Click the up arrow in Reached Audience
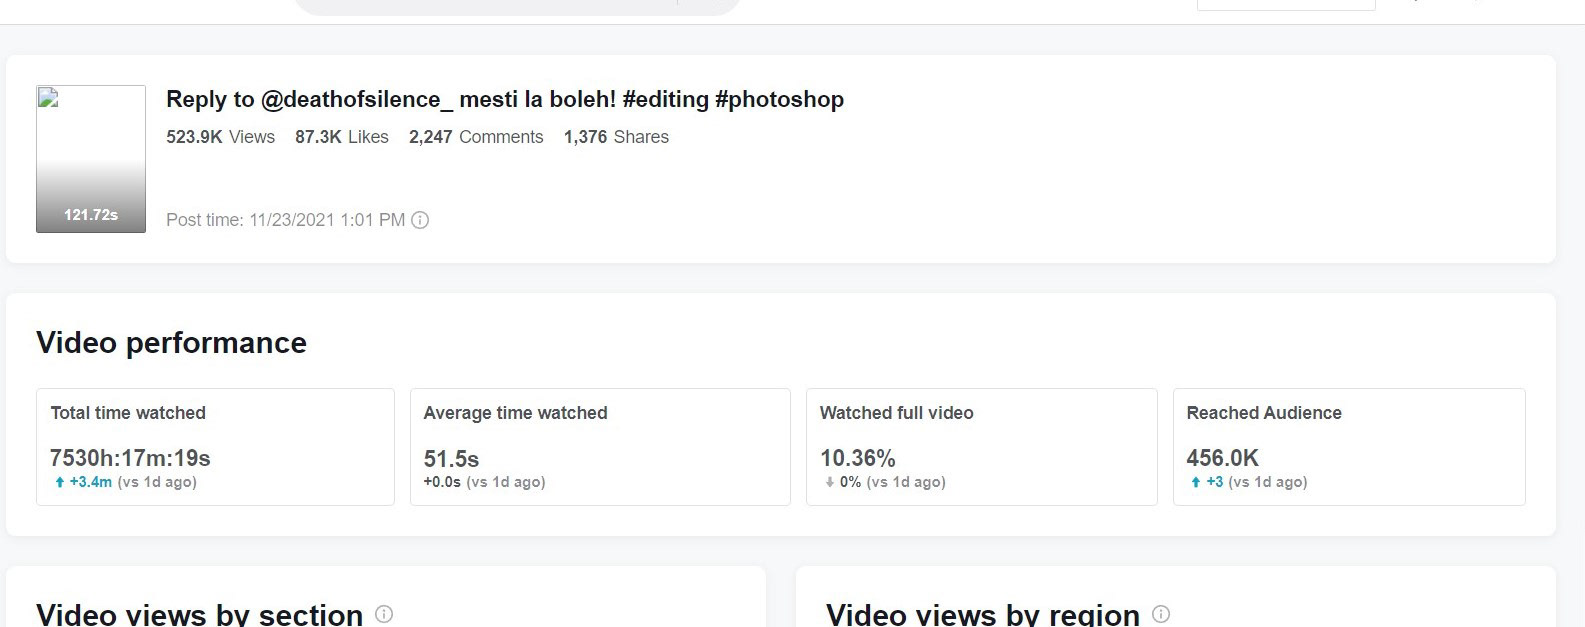Viewport: 1585px width, 627px height. click(x=1196, y=483)
